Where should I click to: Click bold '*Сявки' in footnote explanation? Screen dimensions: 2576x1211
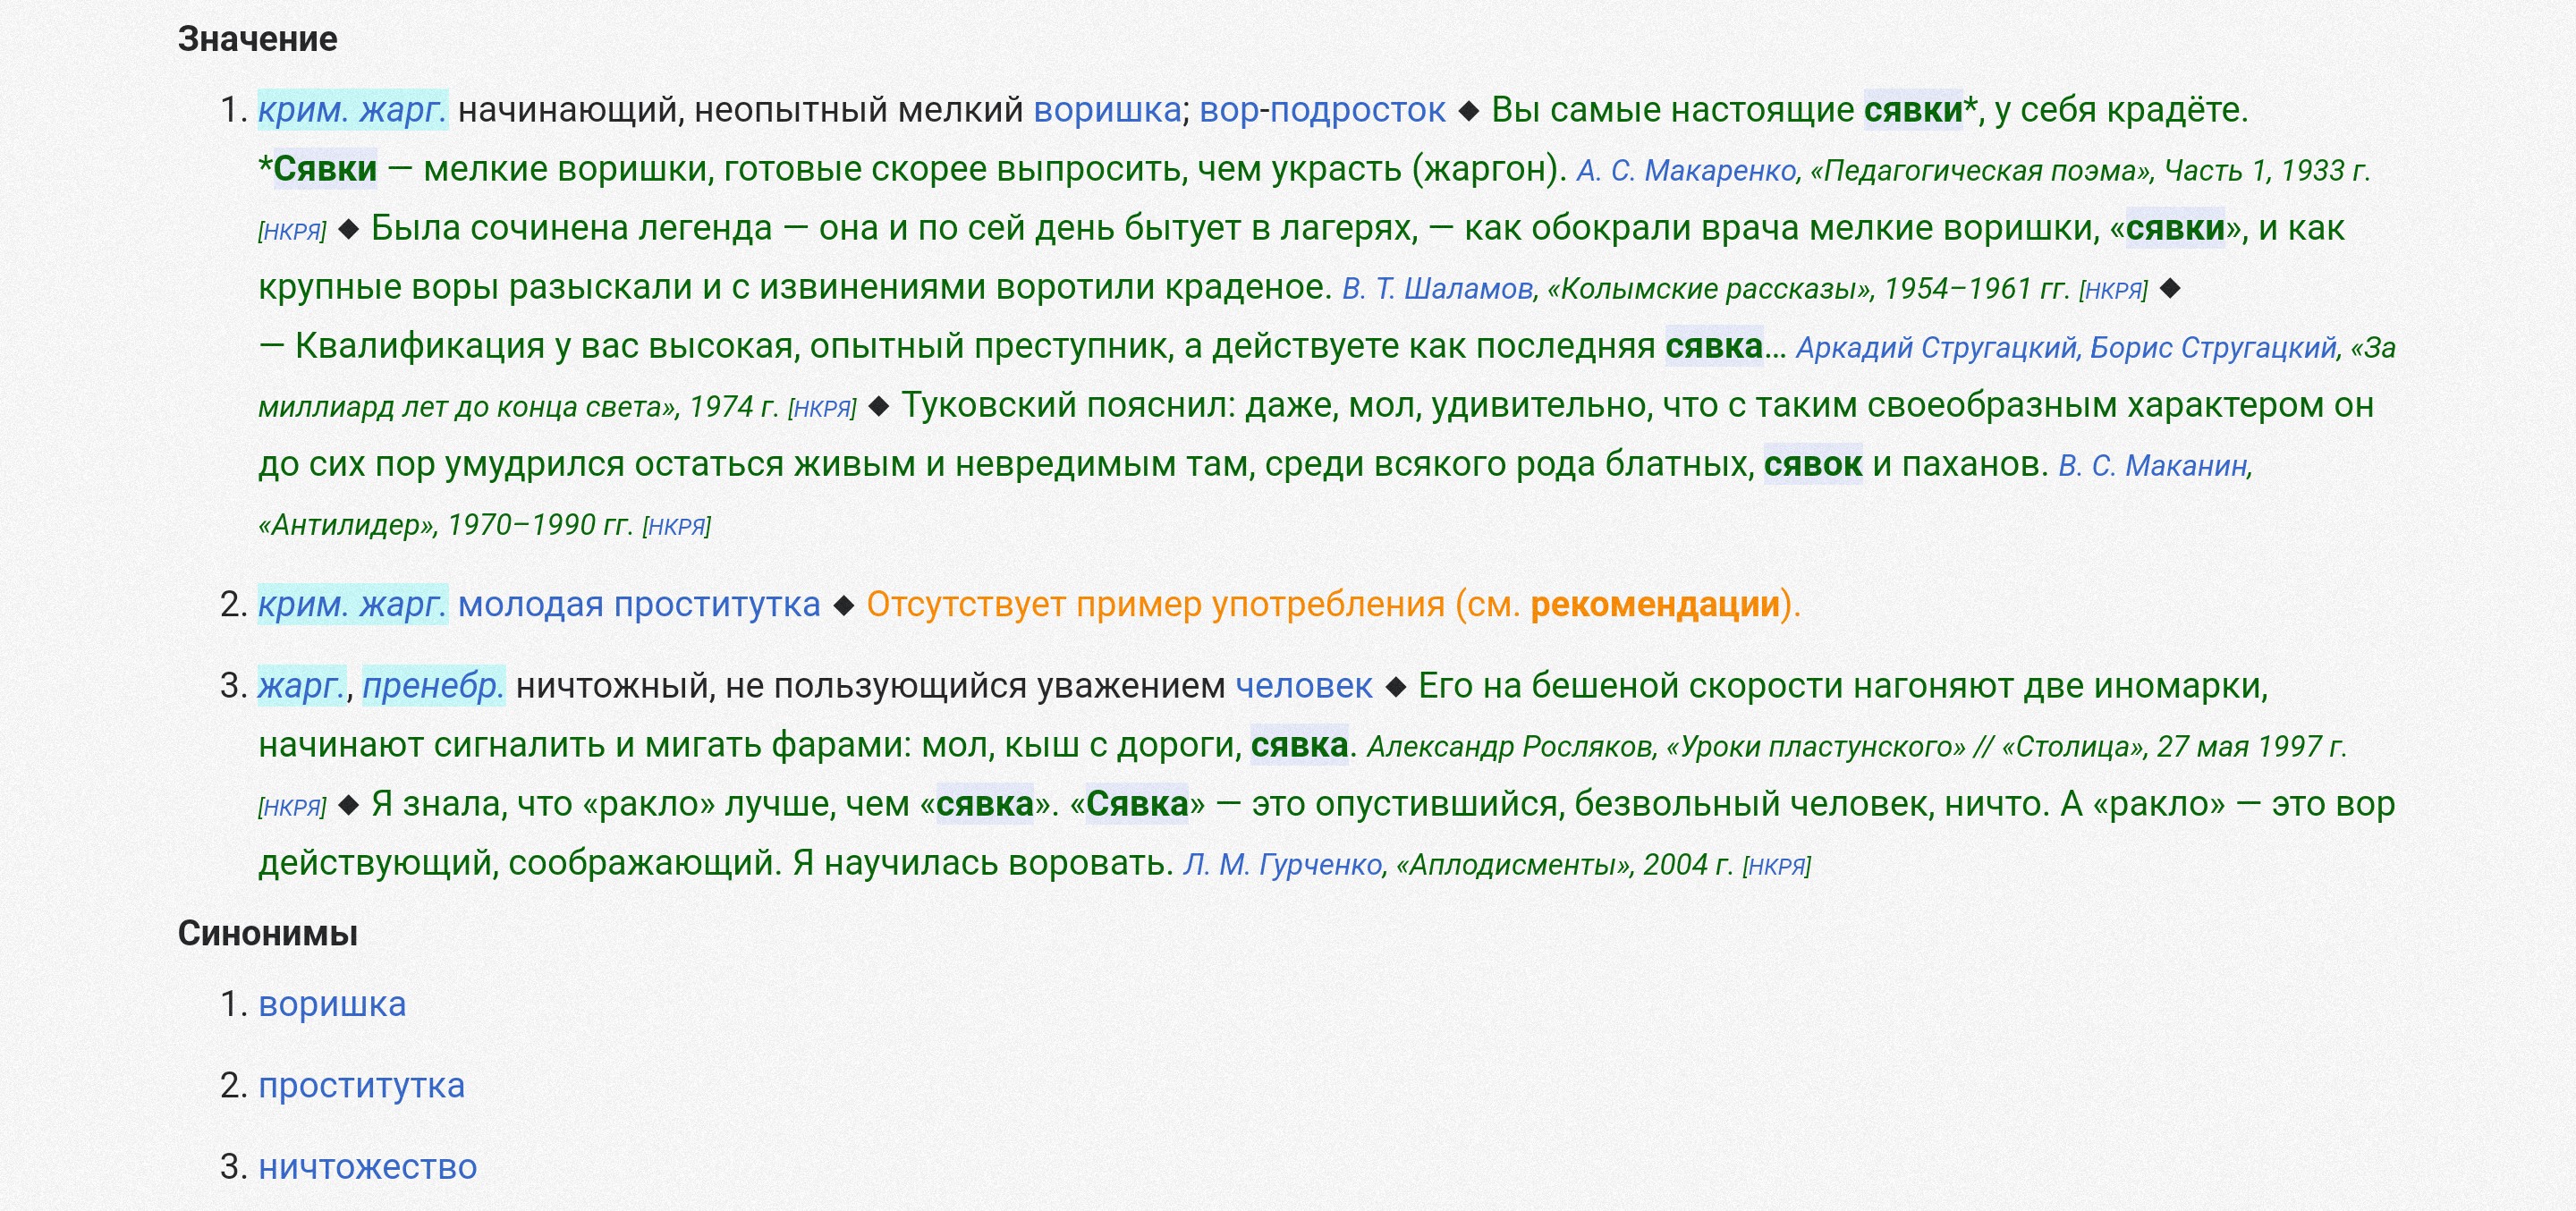(x=318, y=169)
